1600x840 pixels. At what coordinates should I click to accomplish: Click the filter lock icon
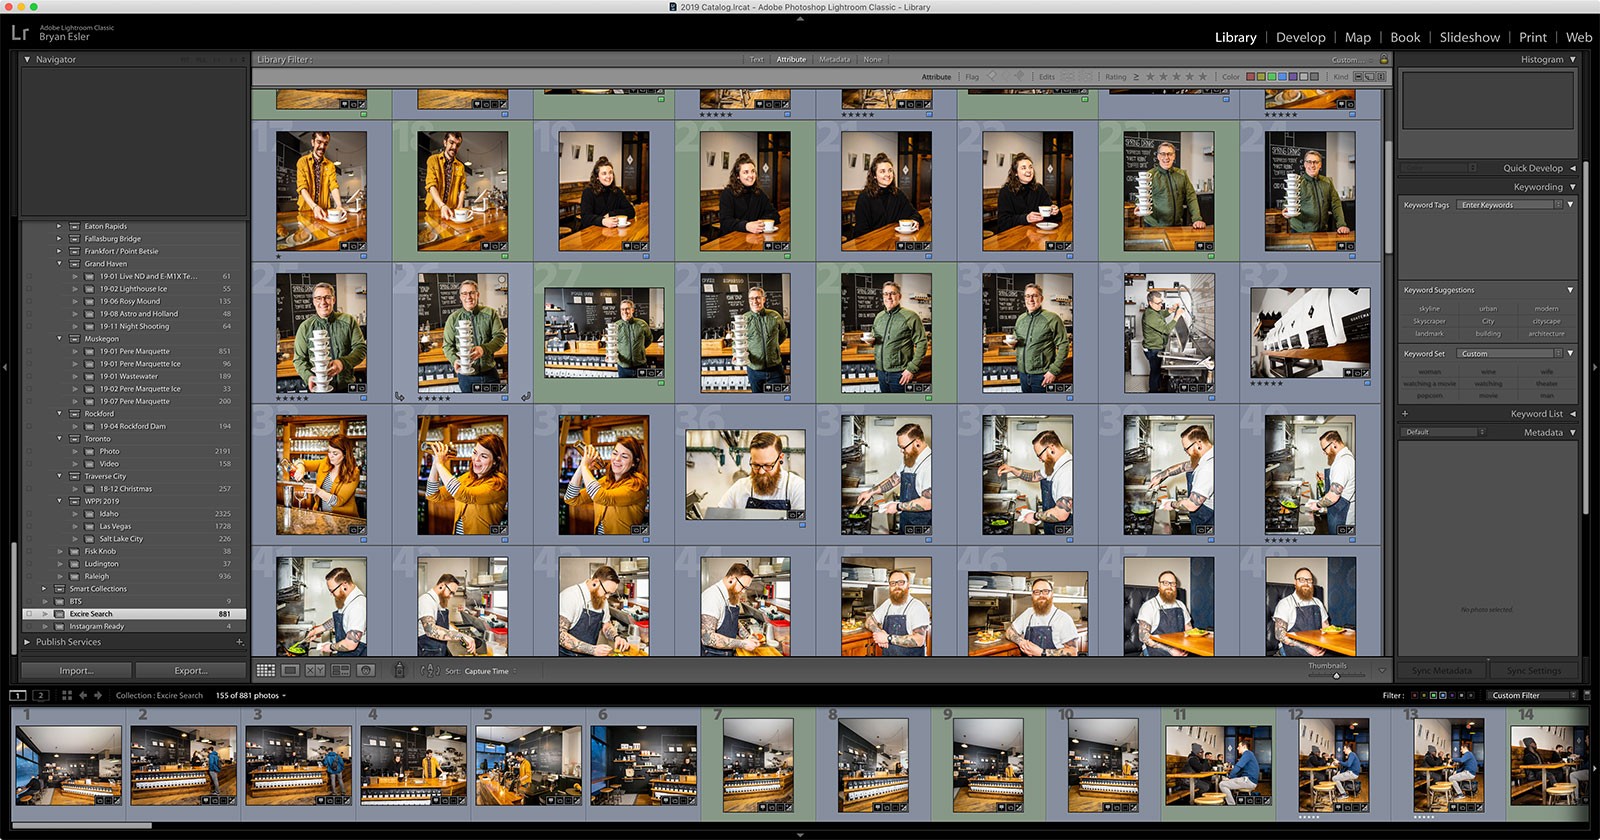click(x=1384, y=60)
